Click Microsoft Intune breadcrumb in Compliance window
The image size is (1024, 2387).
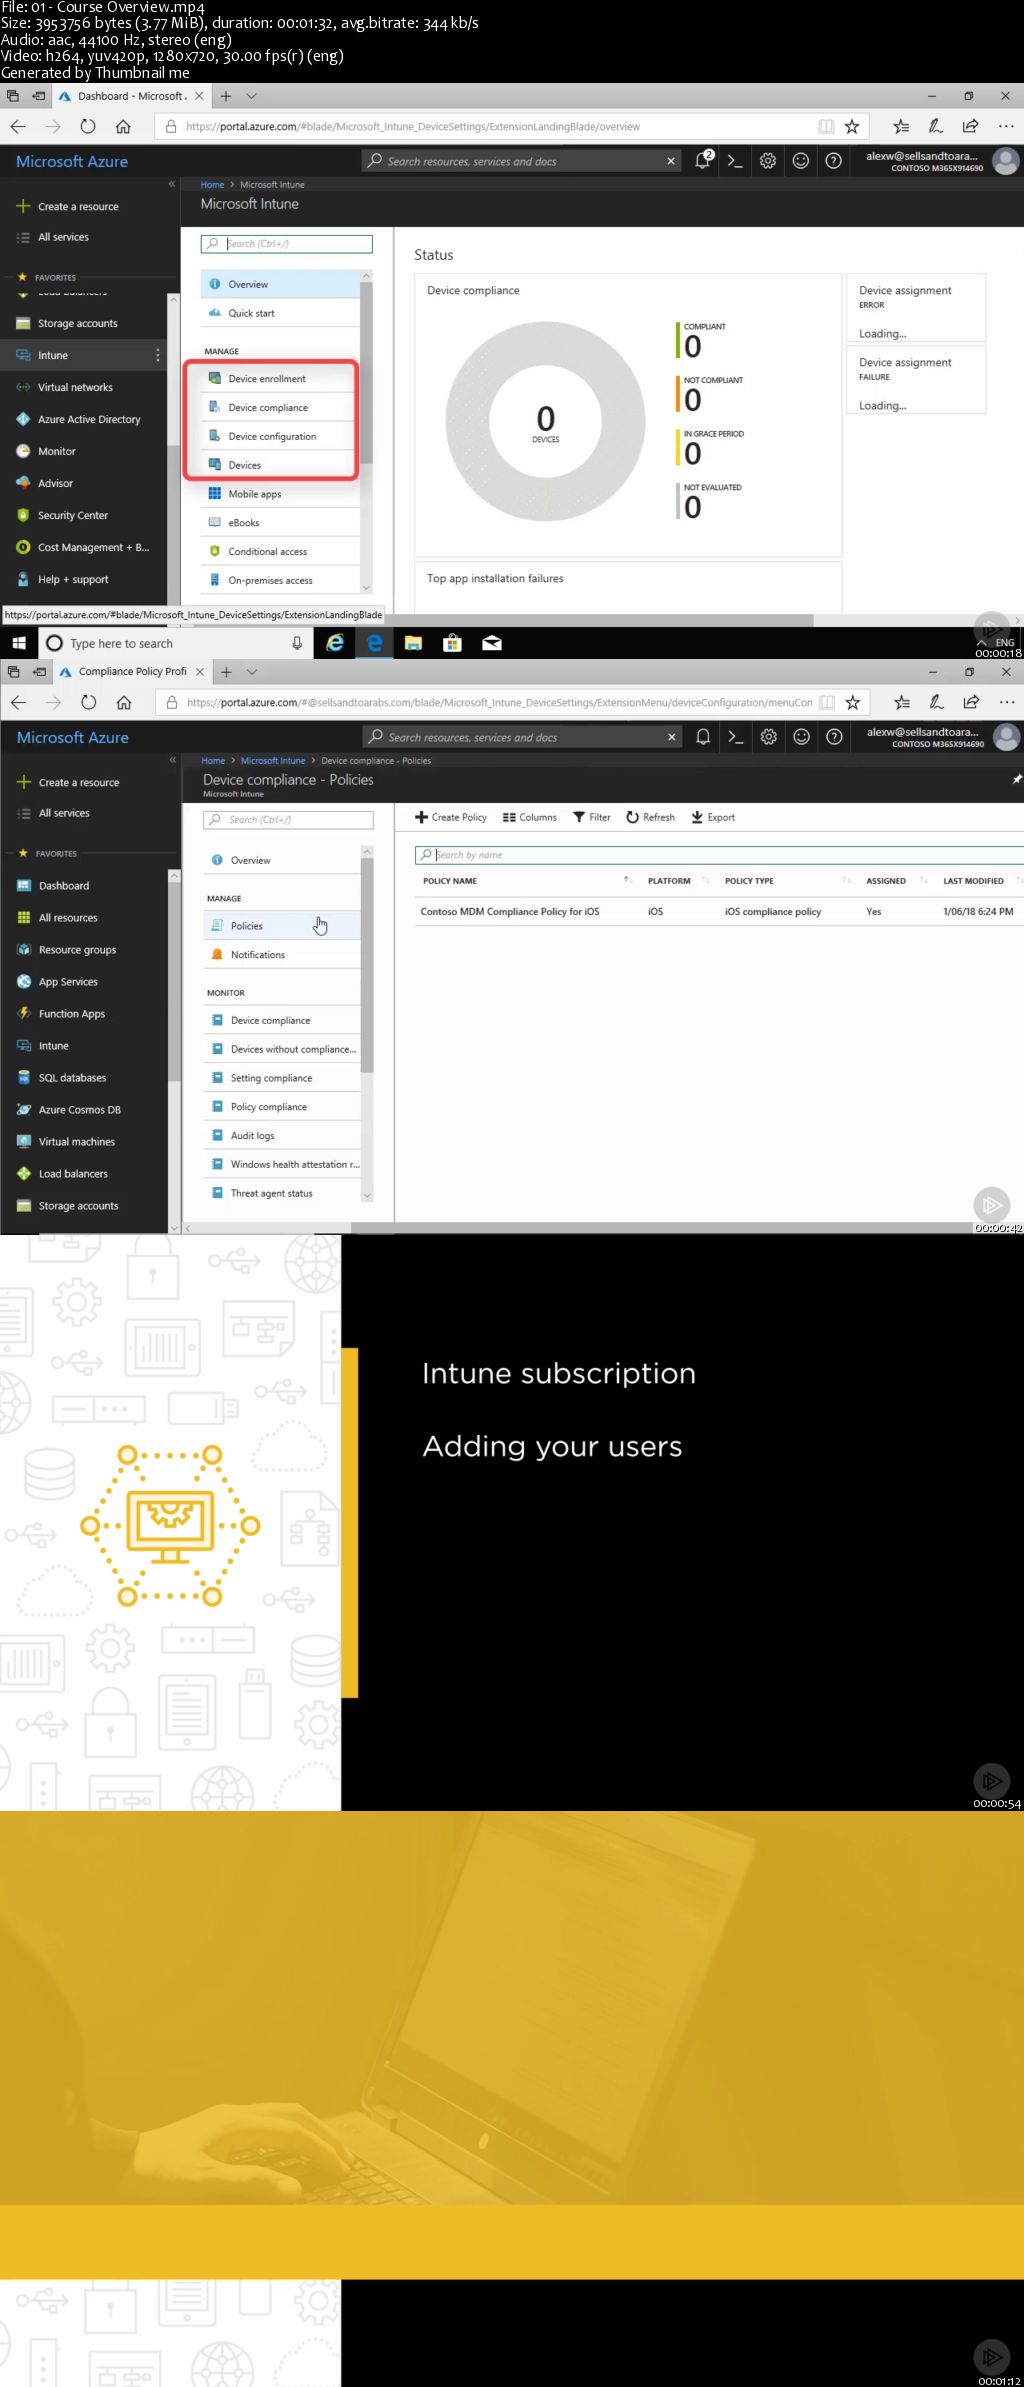coord(273,761)
